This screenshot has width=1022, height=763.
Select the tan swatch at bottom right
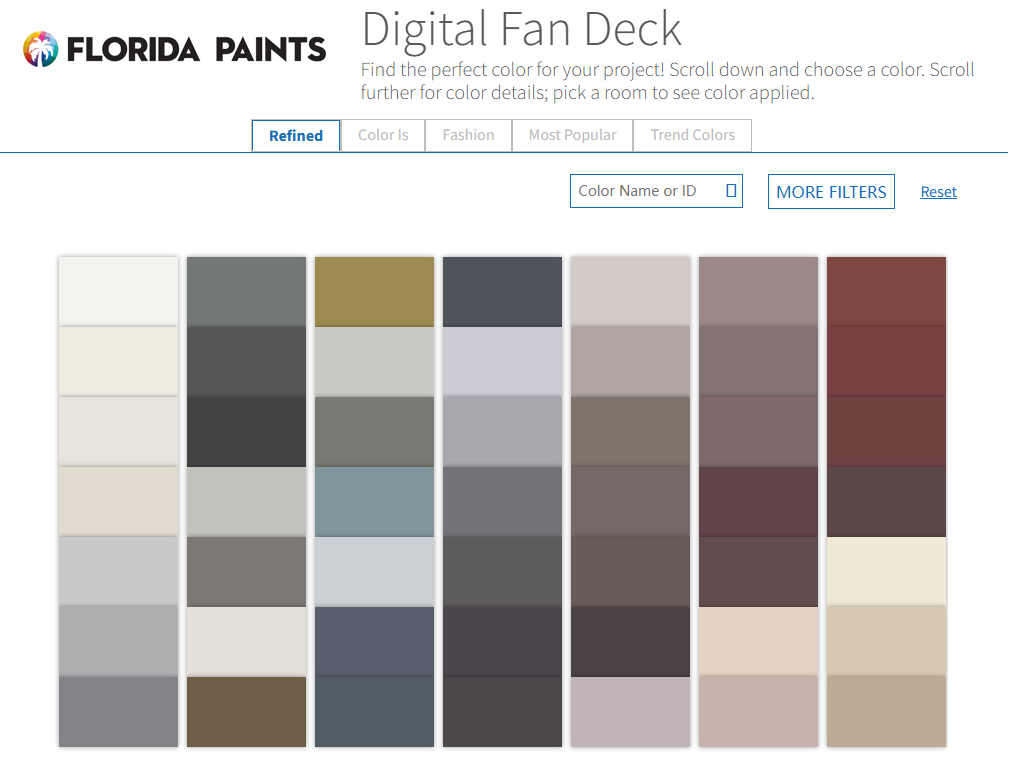(x=886, y=712)
